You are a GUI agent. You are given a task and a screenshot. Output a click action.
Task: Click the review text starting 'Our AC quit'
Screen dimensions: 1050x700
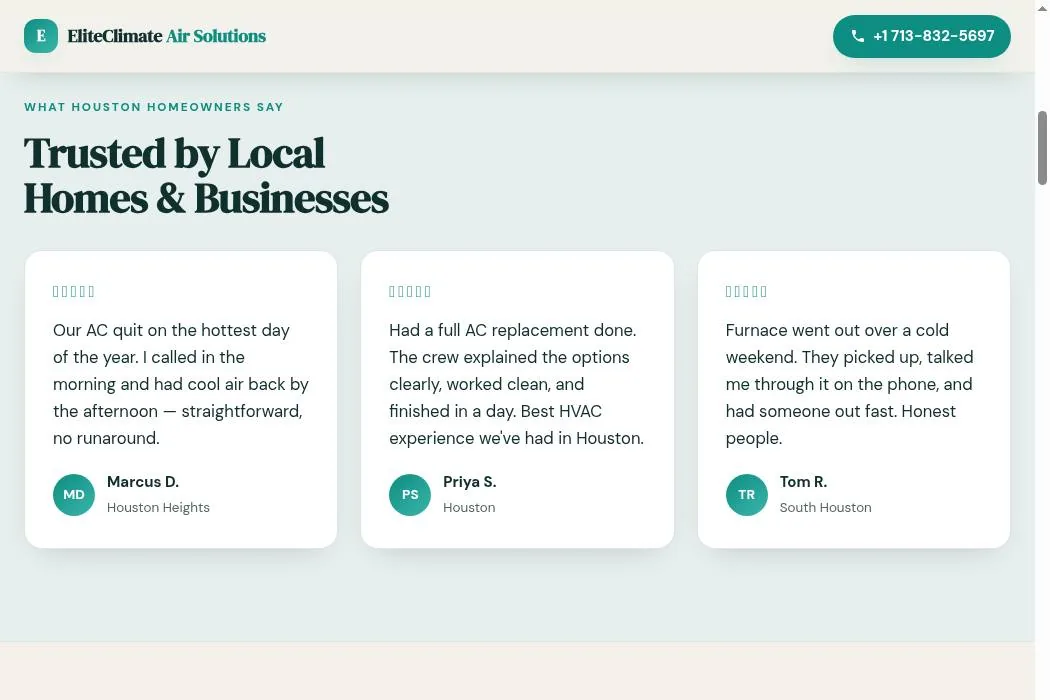click(x=181, y=384)
